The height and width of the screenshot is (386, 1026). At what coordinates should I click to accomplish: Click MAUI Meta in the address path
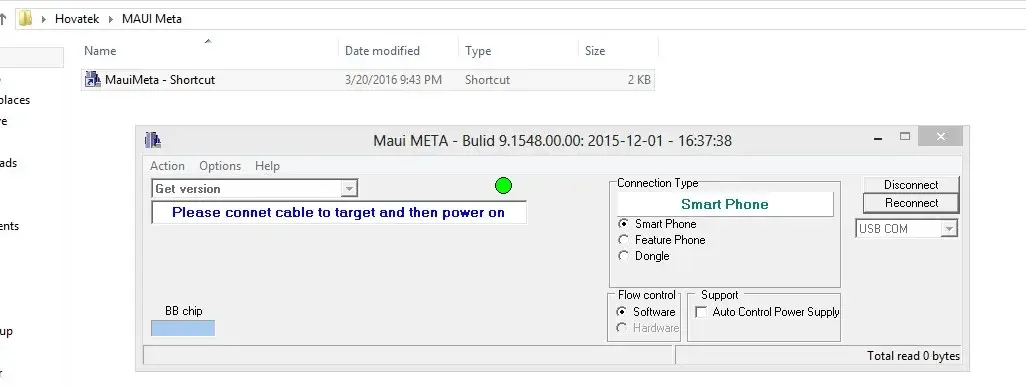(x=152, y=19)
